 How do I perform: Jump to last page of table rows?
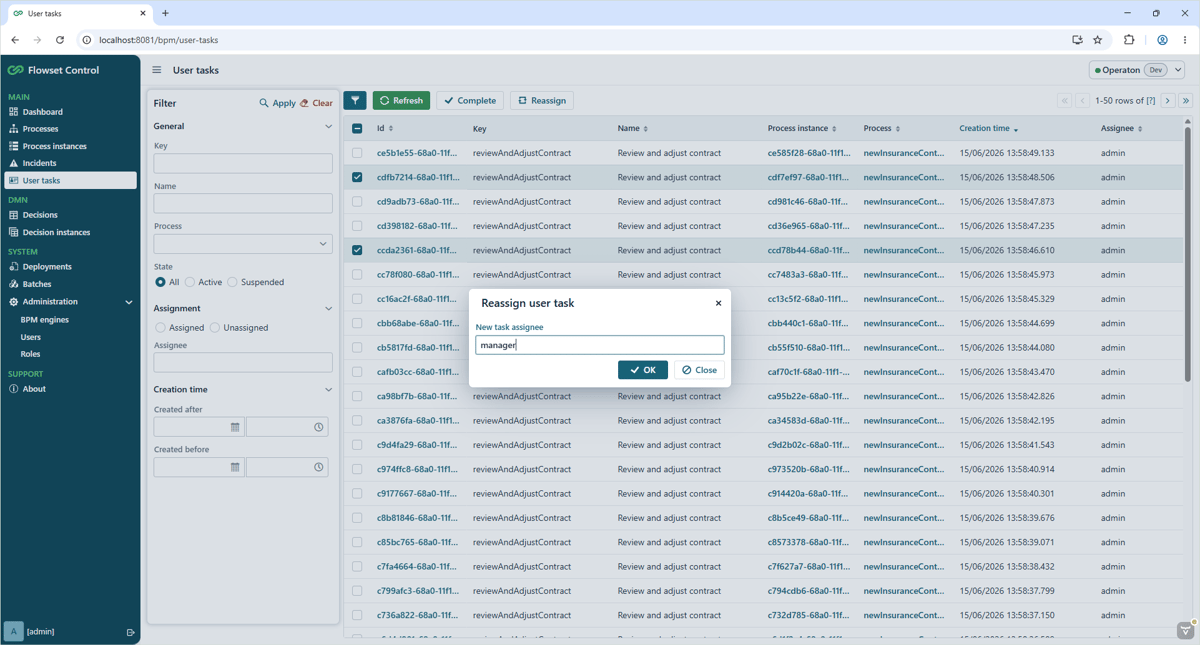pyautogui.click(x=1186, y=101)
